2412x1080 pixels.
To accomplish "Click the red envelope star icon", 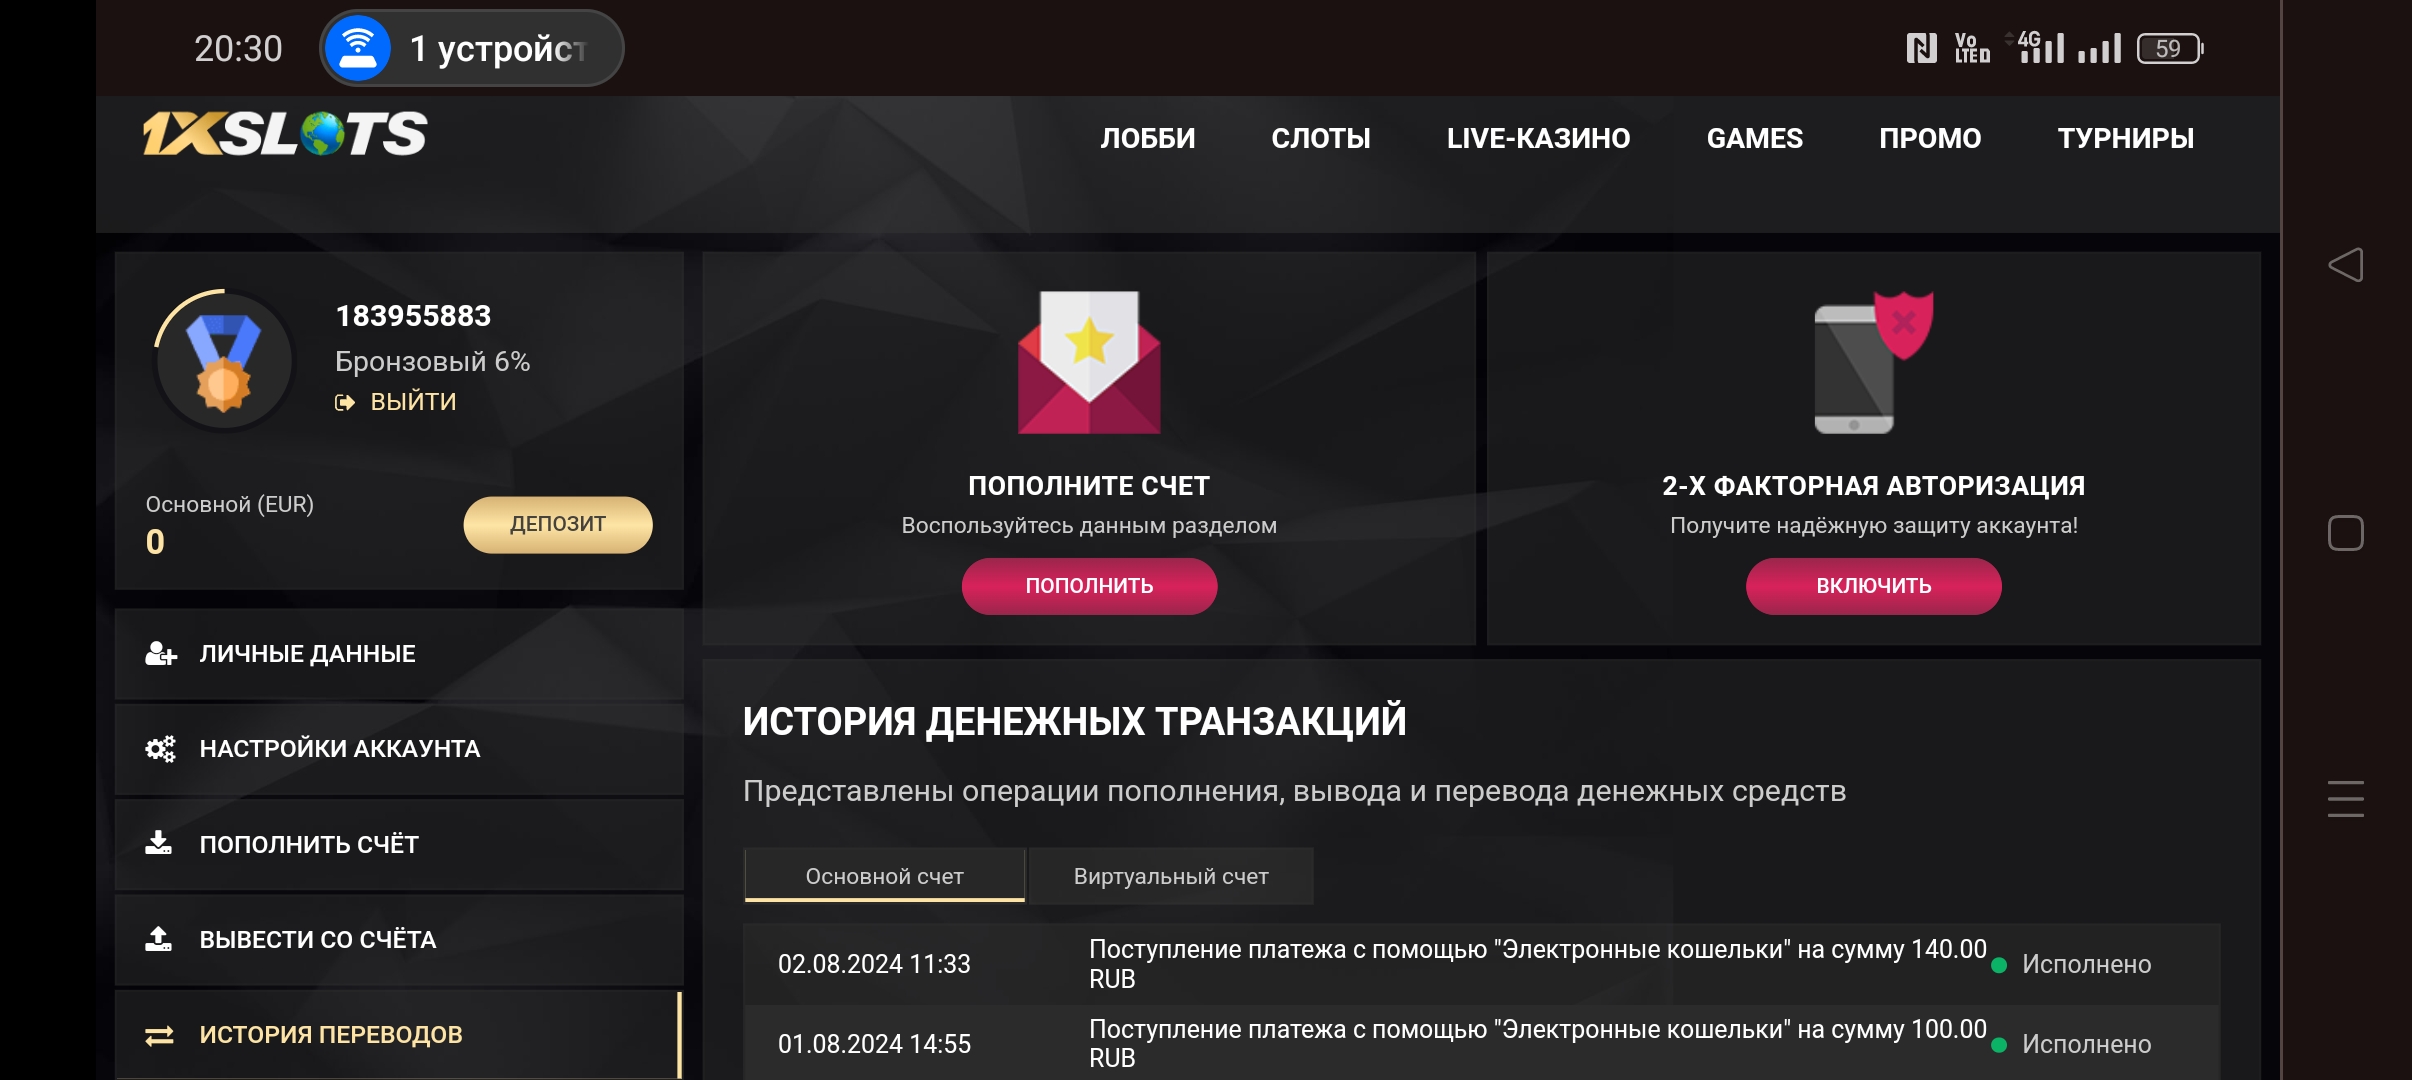I will [1089, 362].
